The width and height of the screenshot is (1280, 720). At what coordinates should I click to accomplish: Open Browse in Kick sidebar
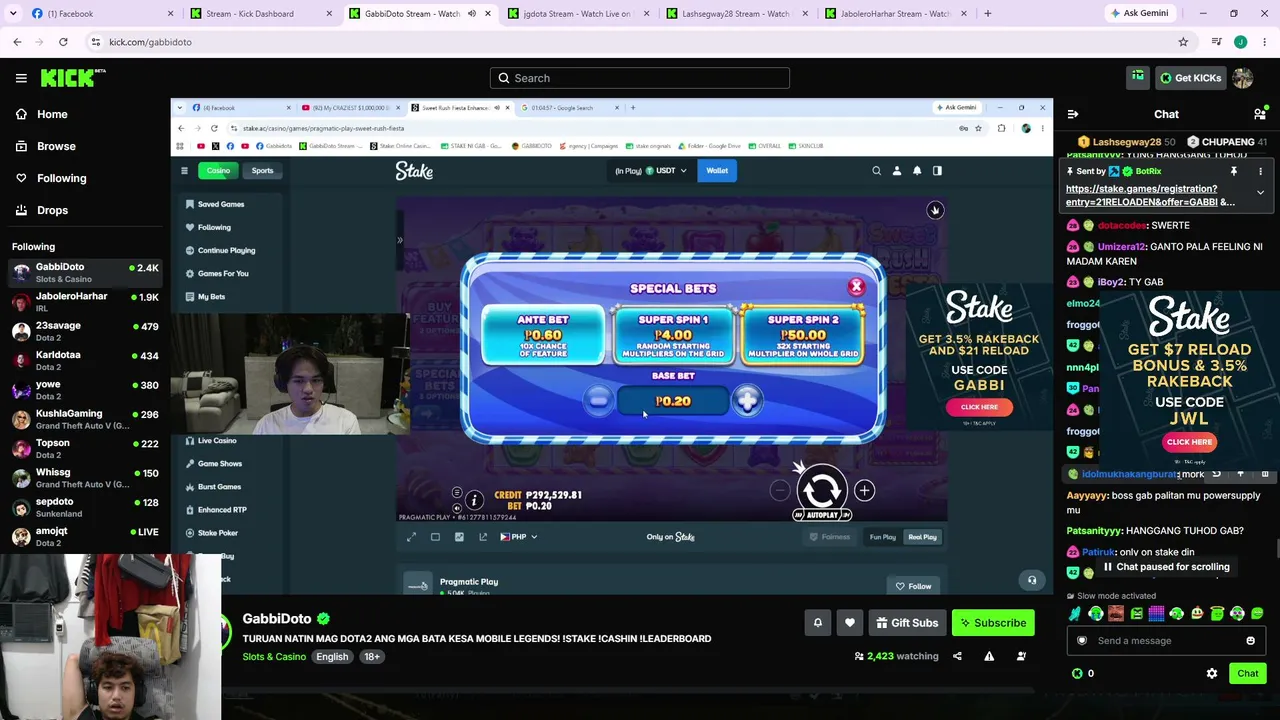coord(56,146)
